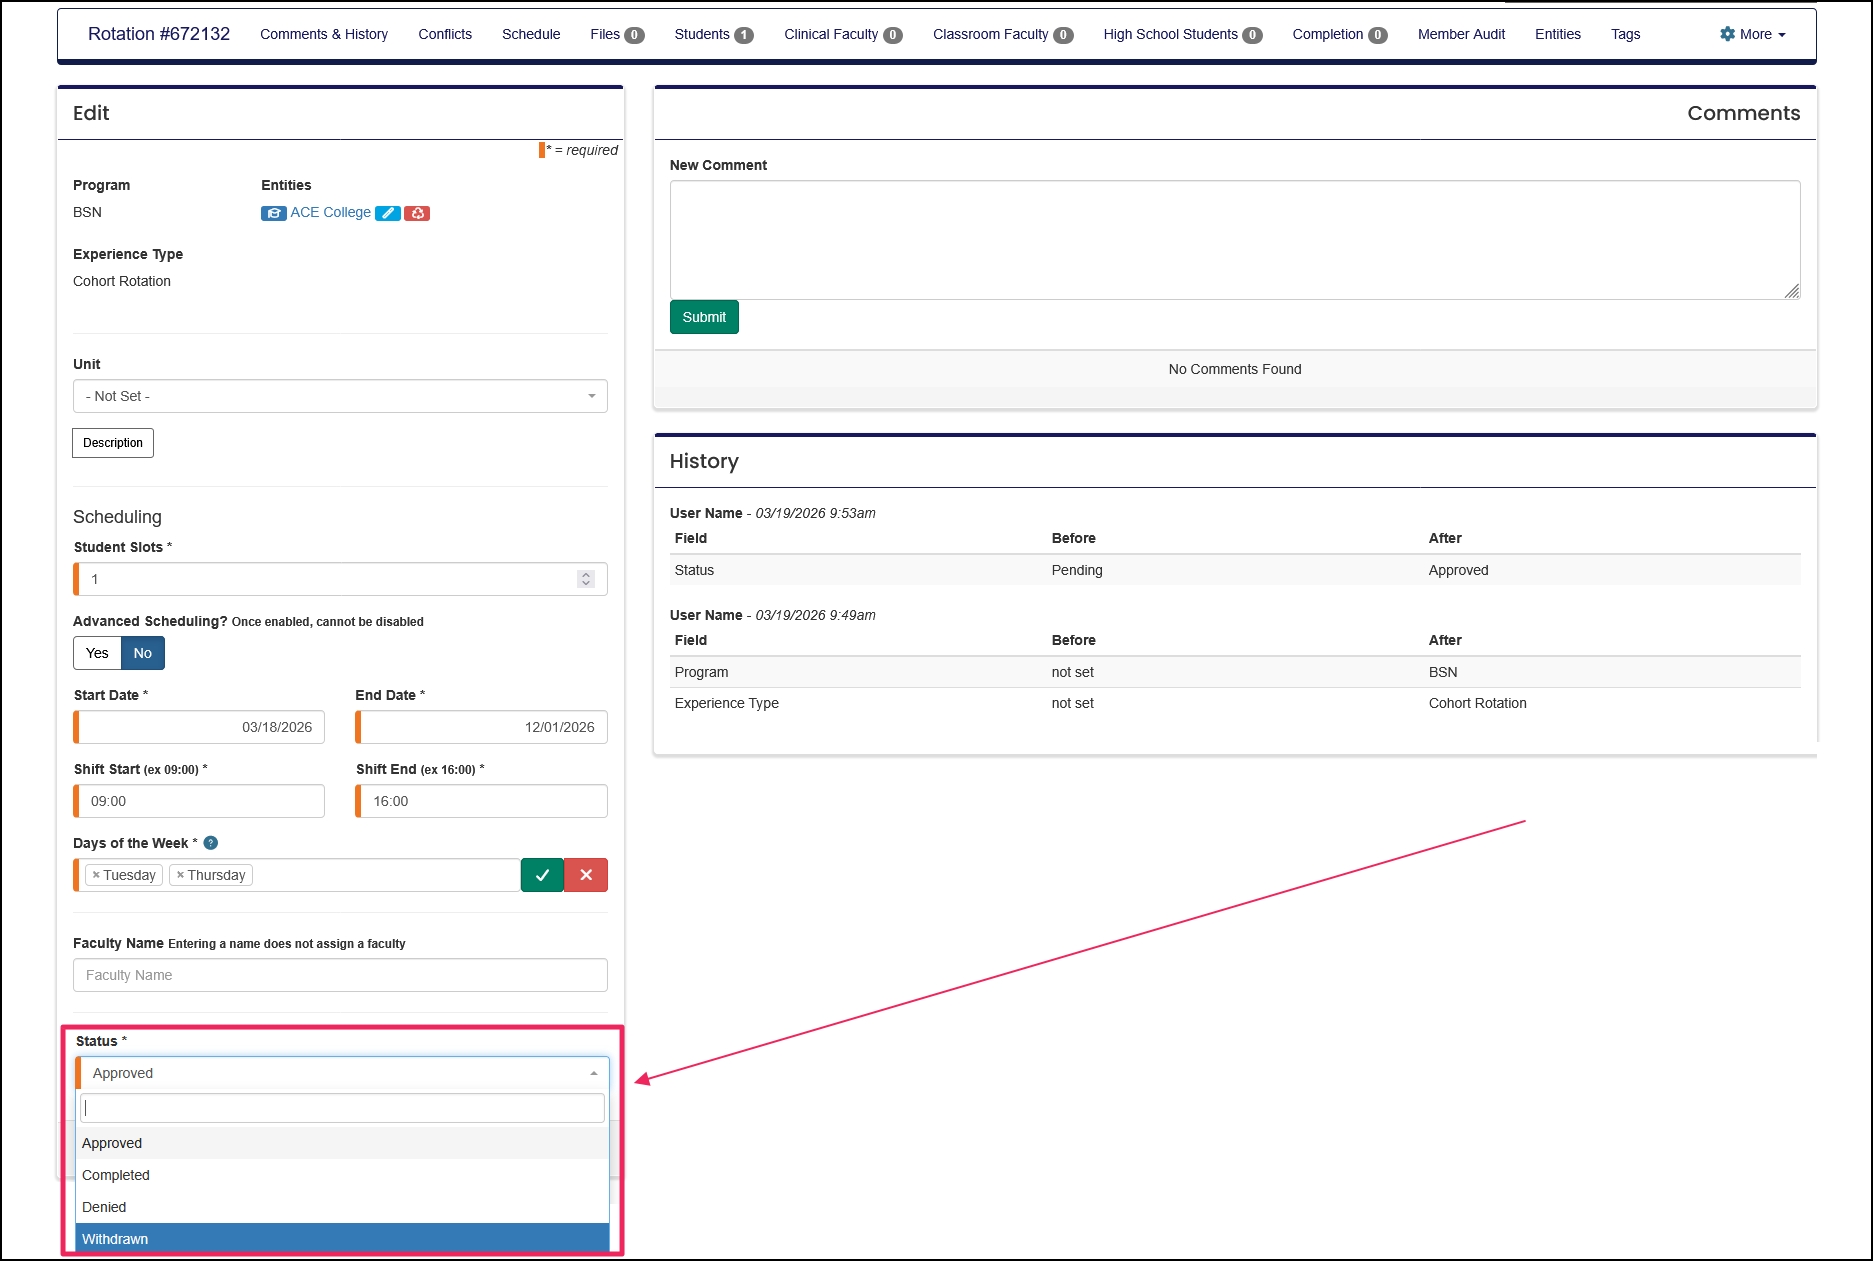This screenshot has width=1873, height=1261.
Task: Open the Schedule tab
Action: point(531,34)
